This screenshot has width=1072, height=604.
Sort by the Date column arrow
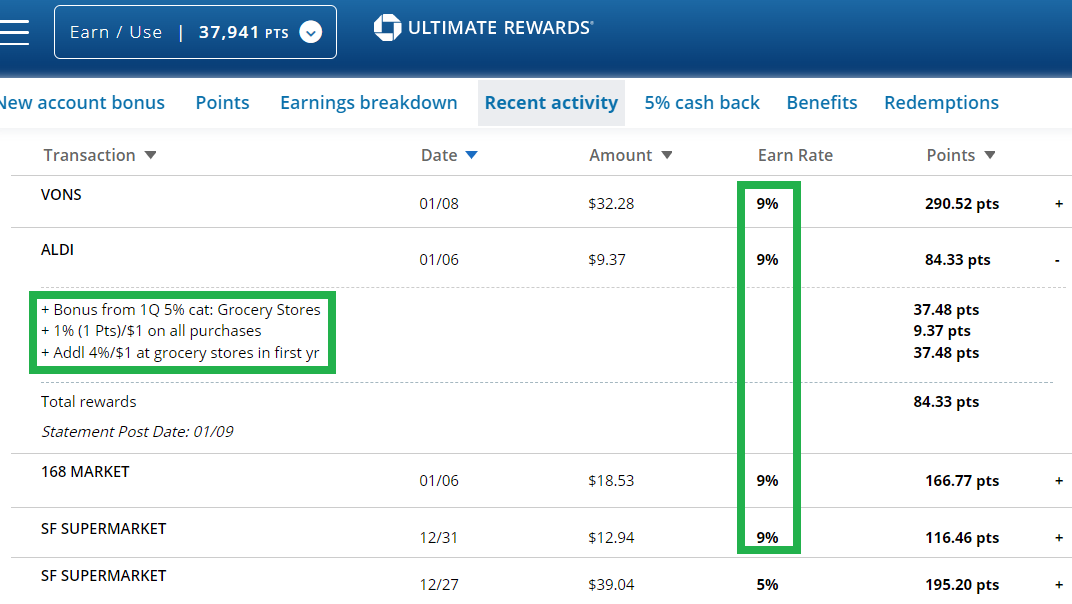click(471, 155)
